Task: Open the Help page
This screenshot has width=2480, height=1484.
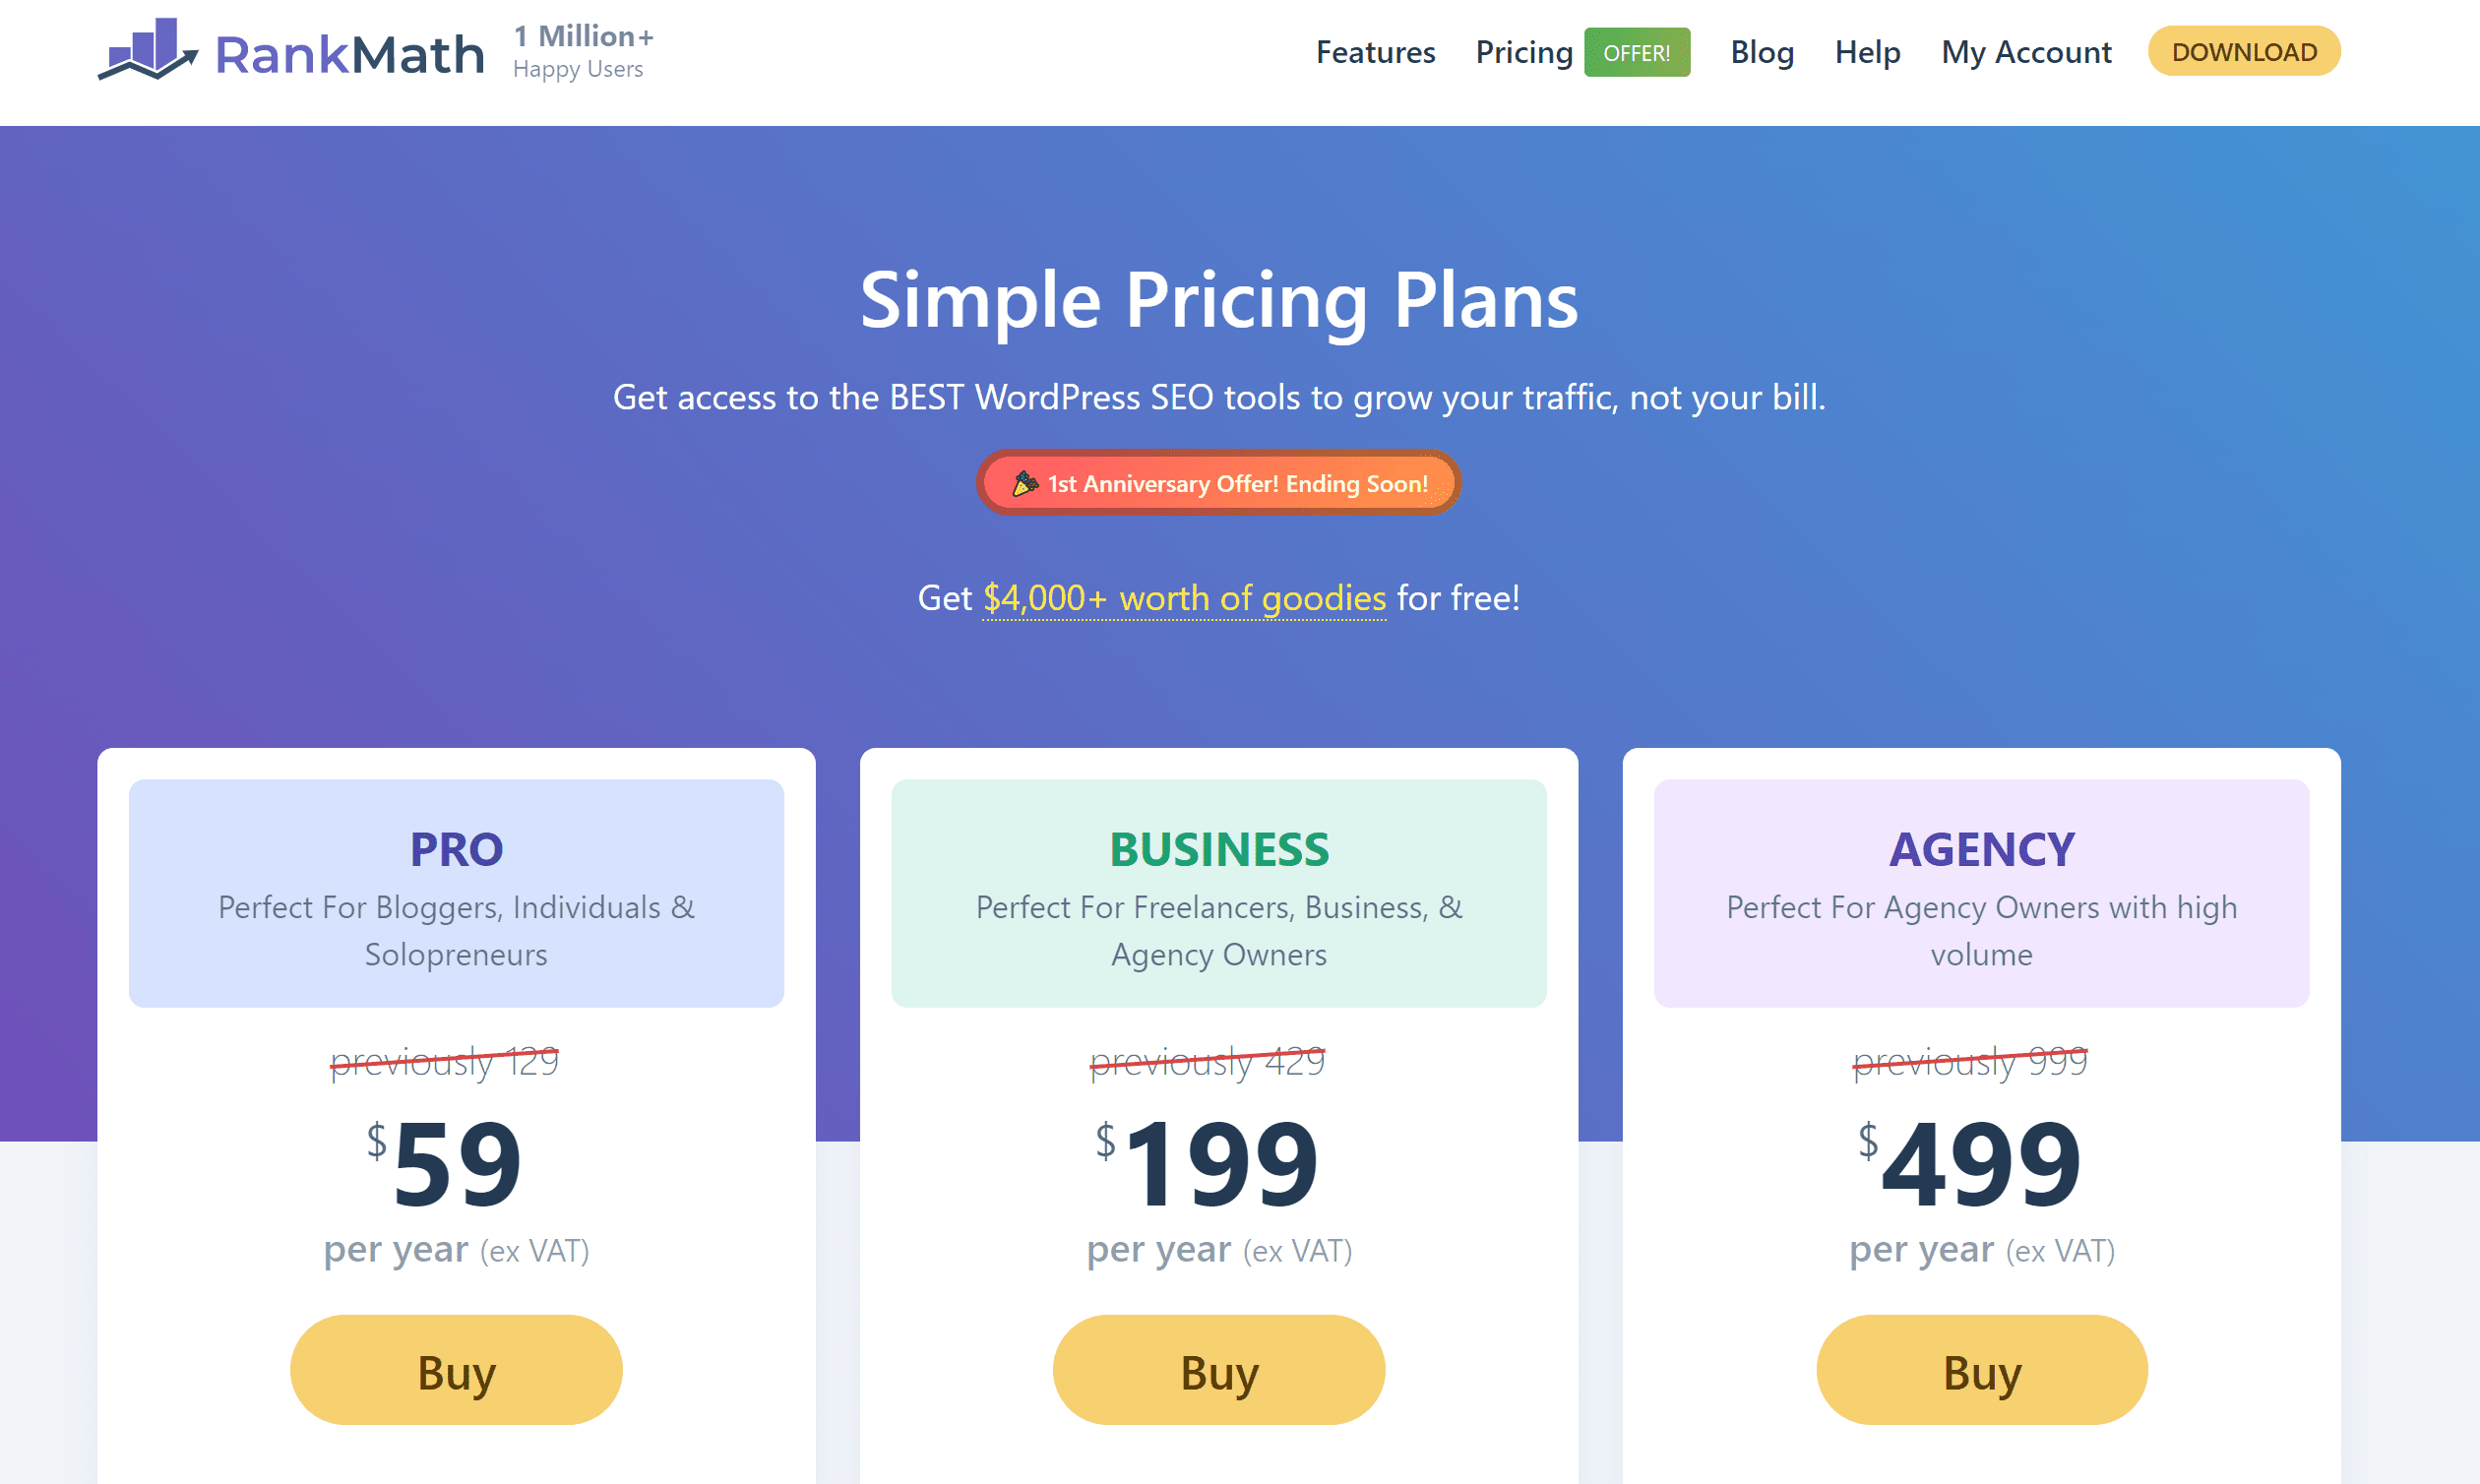Action: tap(1867, 52)
